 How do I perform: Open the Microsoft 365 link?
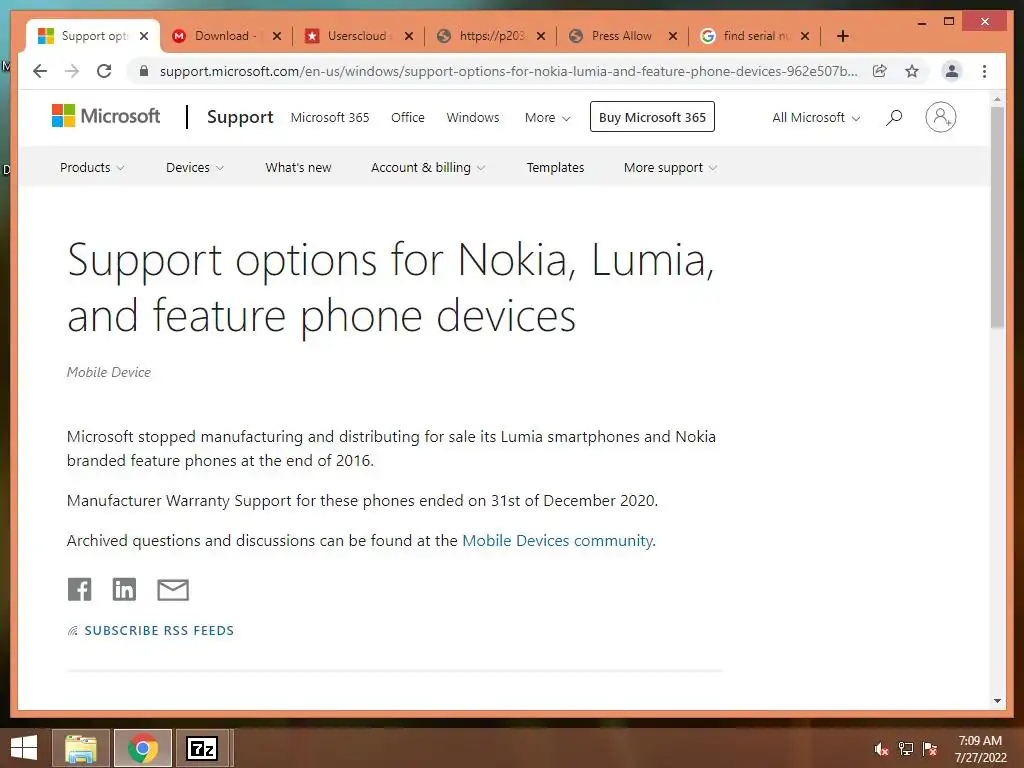pyautogui.click(x=330, y=118)
